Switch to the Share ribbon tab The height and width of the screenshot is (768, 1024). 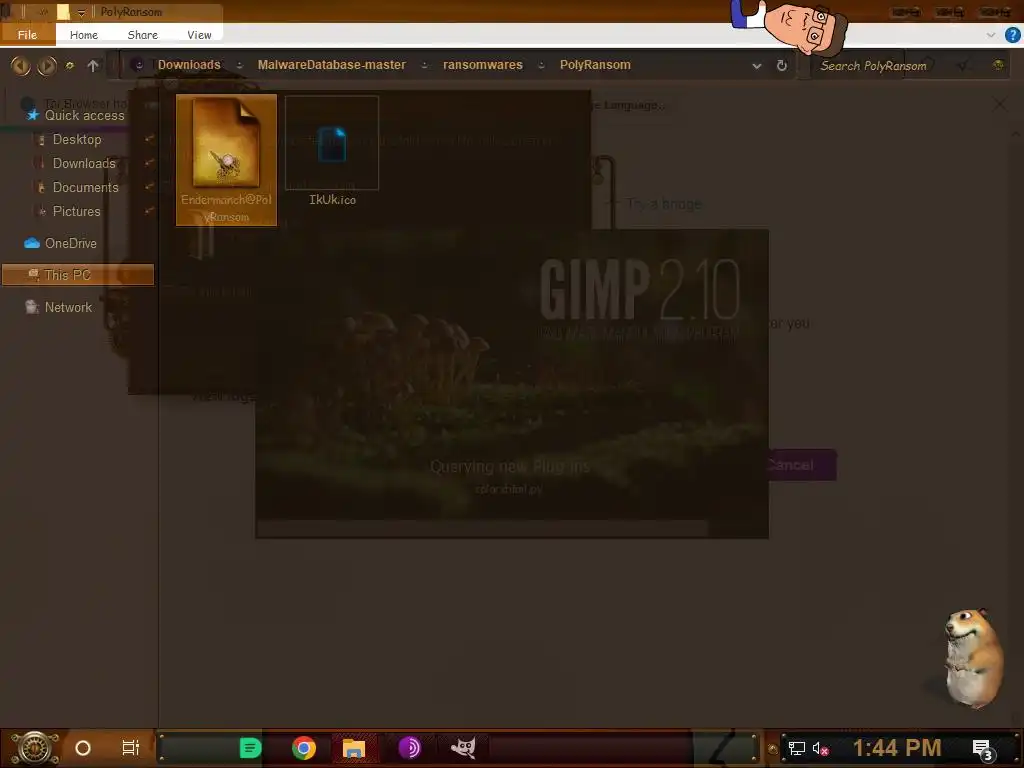pyautogui.click(x=142, y=35)
